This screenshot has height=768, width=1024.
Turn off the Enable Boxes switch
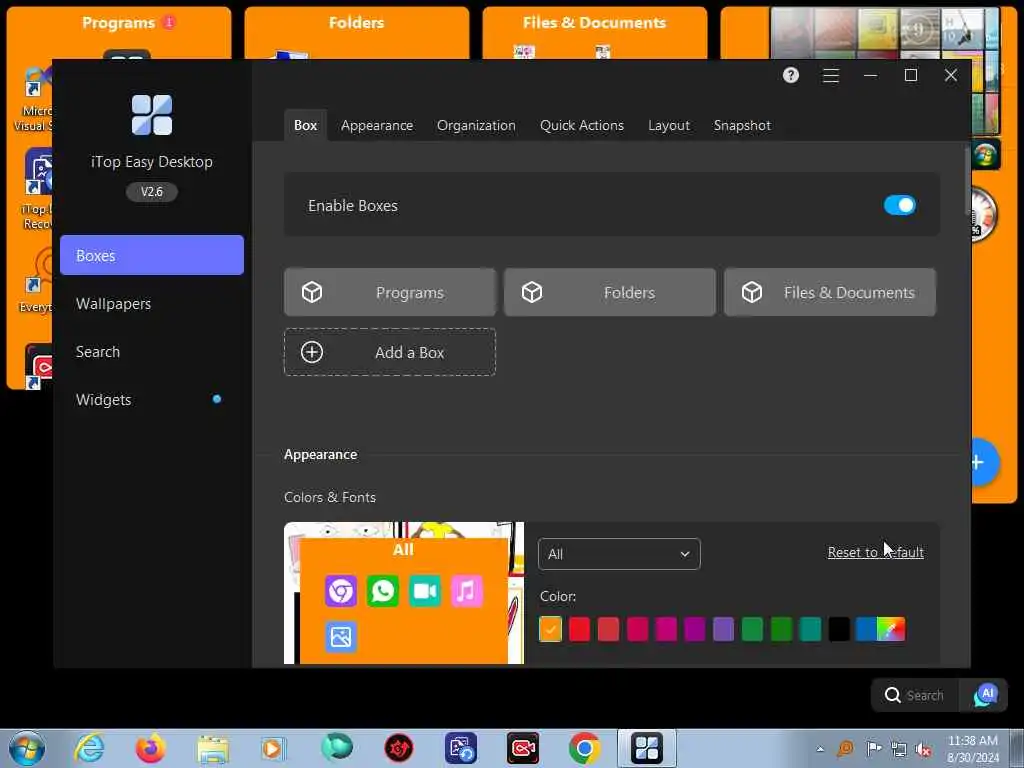point(899,205)
